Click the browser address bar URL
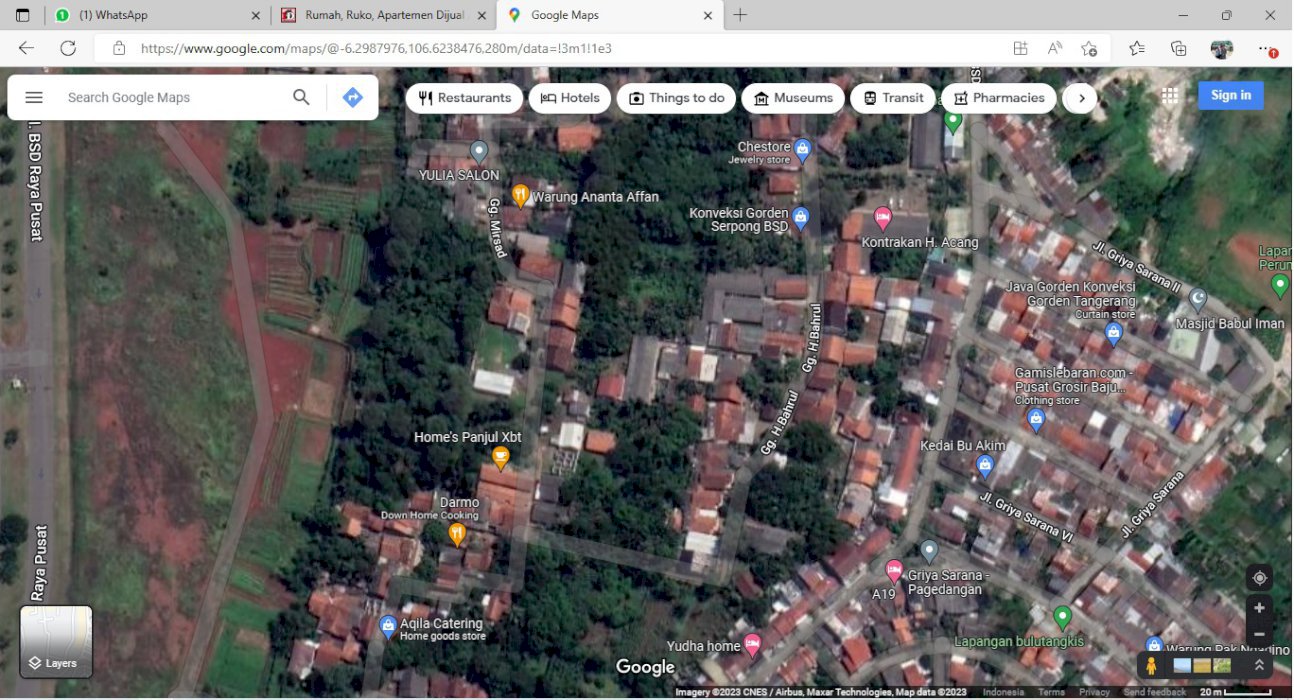Image resolution: width=1294 pixels, height=700 pixels. pyautogui.click(x=376, y=48)
